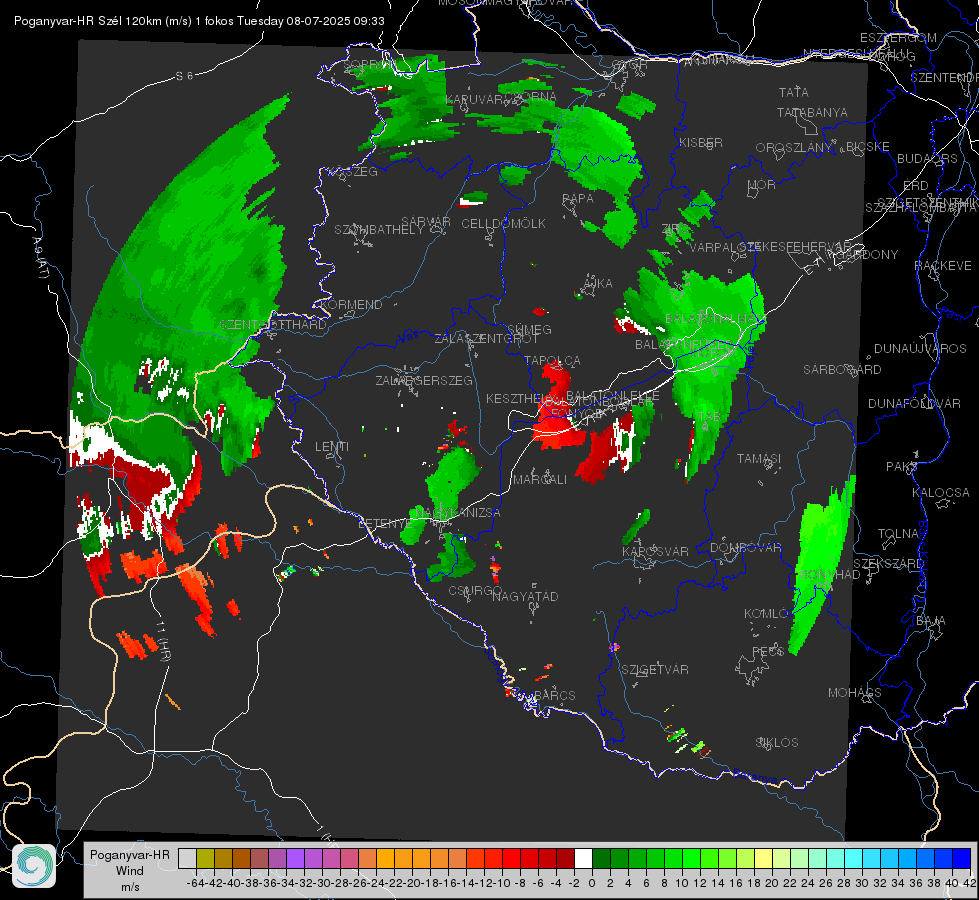Click the TAPOLCA city label
The image size is (979, 900).
click(553, 360)
